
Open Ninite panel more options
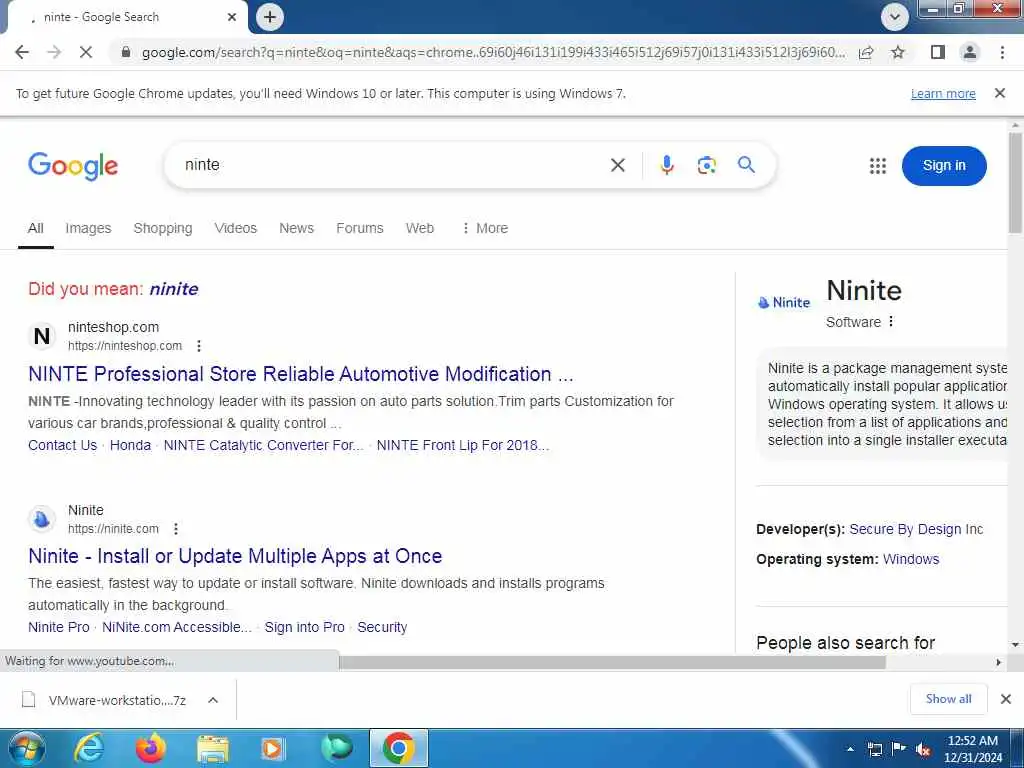coord(891,321)
